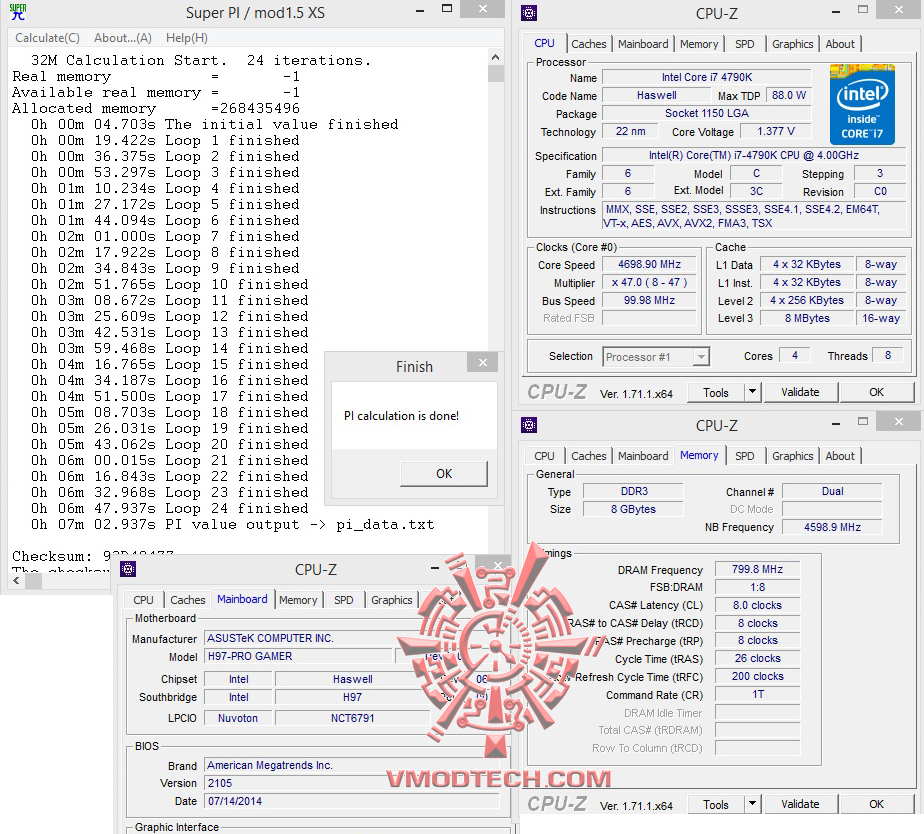Screen dimensions: 924x834
Task: Switch to Memory tab in Mainboard CPU-Z window
Action: click(298, 600)
